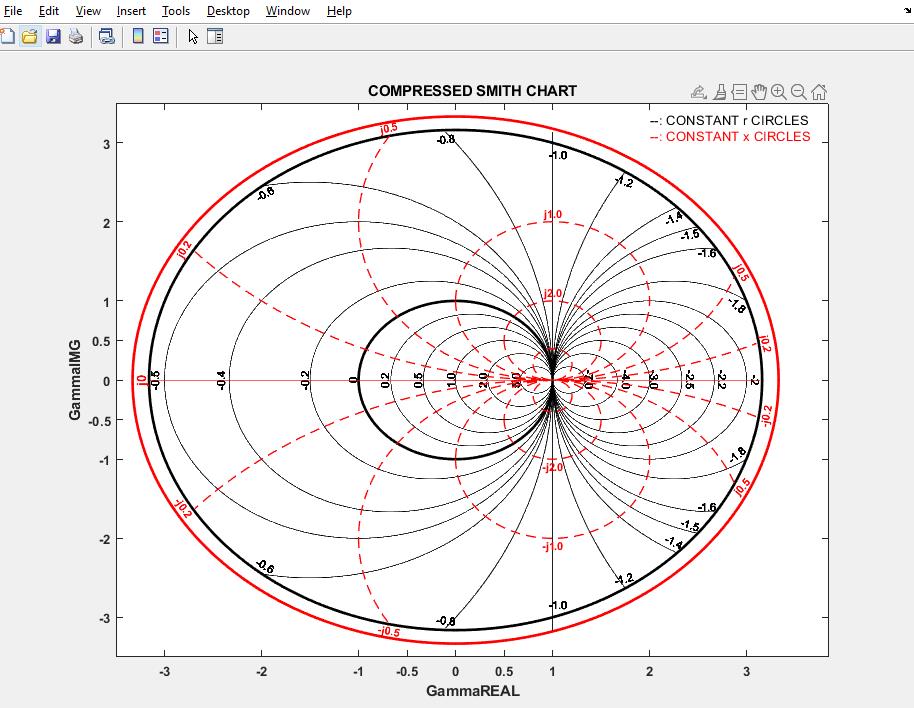Open the Help menu
This screenshot has width=914, height=708.
point(339,11)
